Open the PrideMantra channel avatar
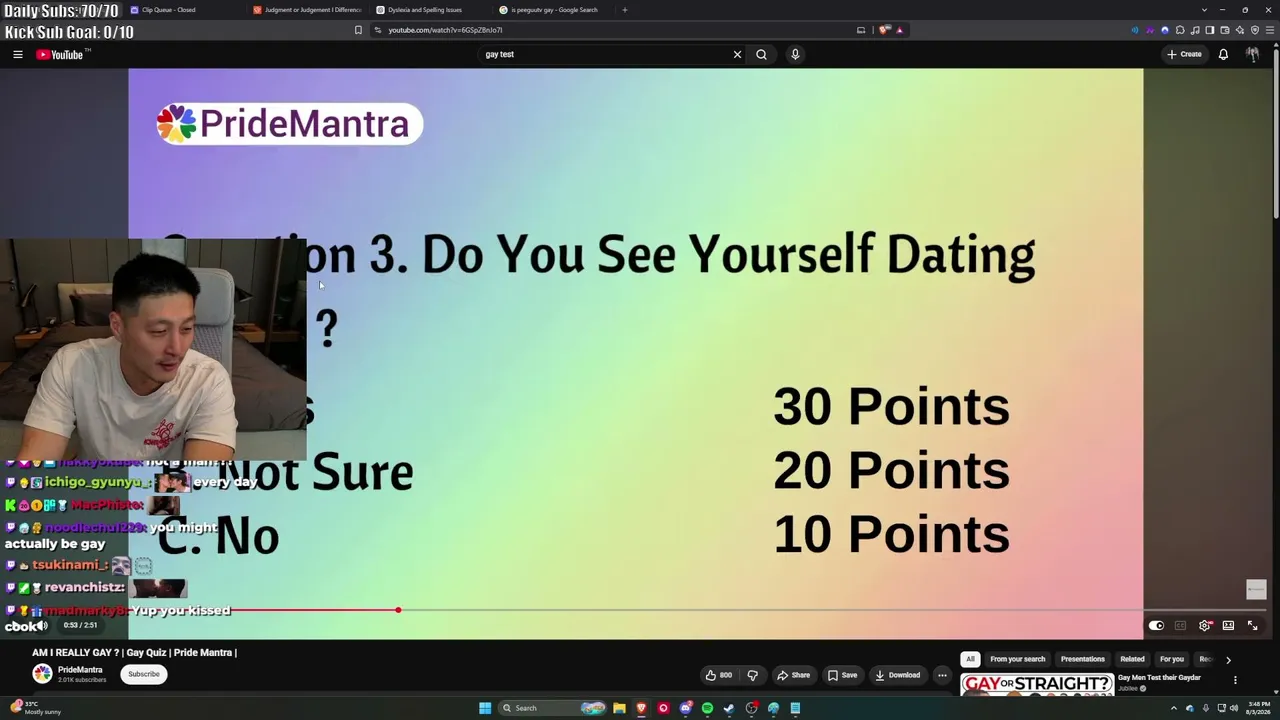 pos(42,674)
